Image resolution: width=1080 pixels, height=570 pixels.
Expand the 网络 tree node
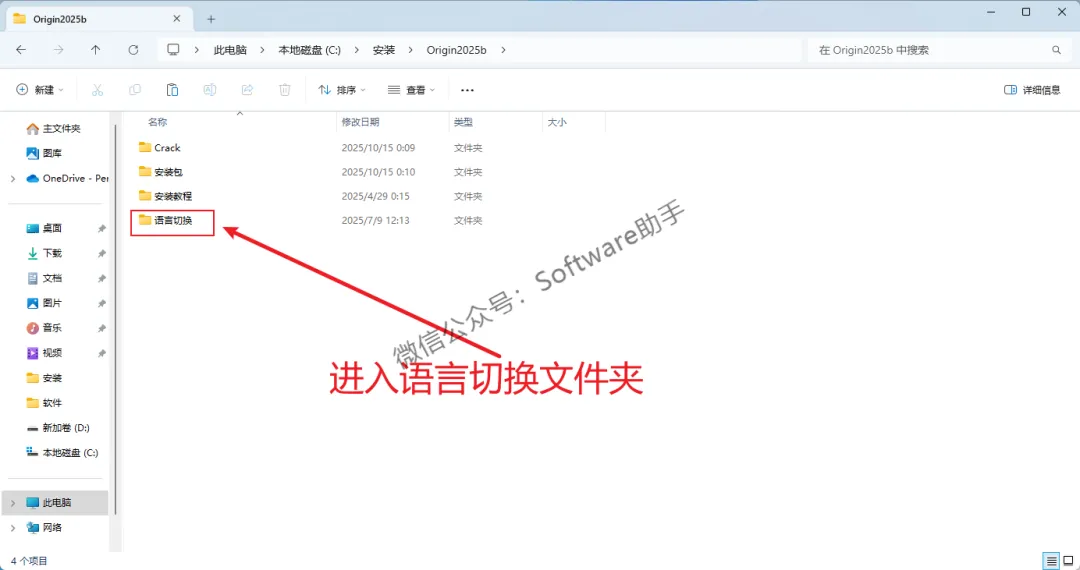pos(13,527)
